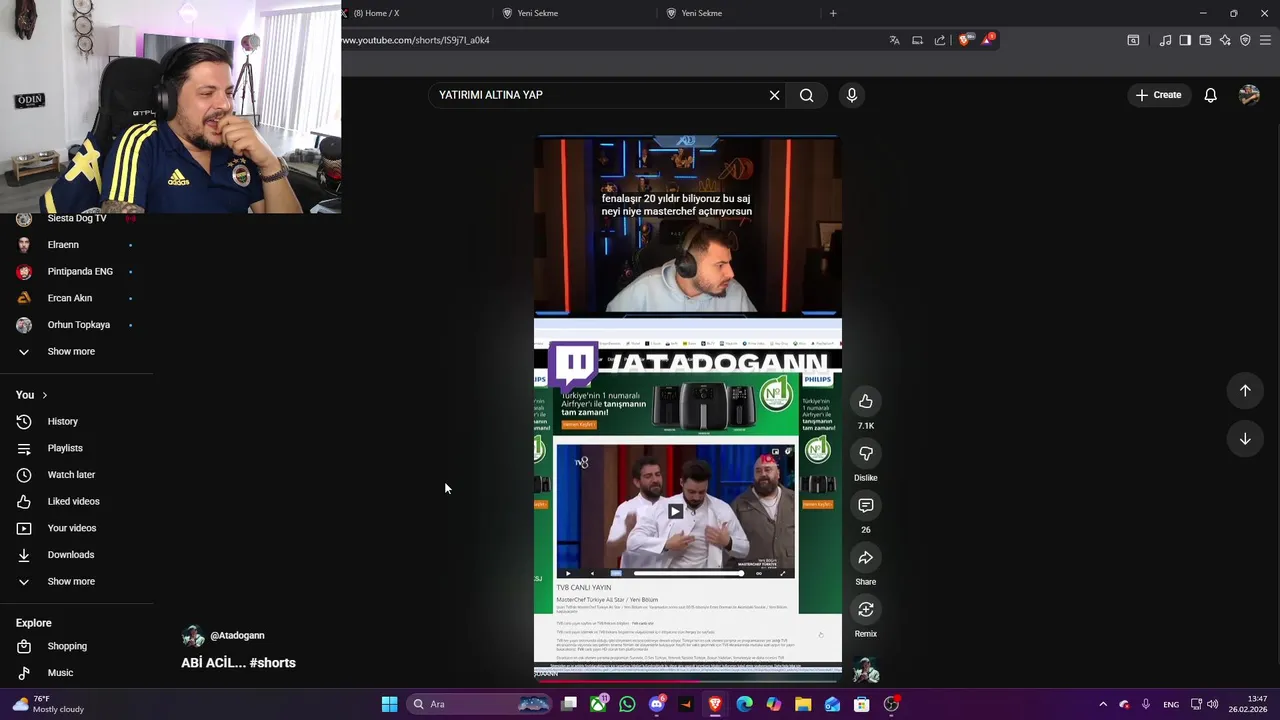
Task: Open History in the sidebar
Action: (x=76, y=422)
